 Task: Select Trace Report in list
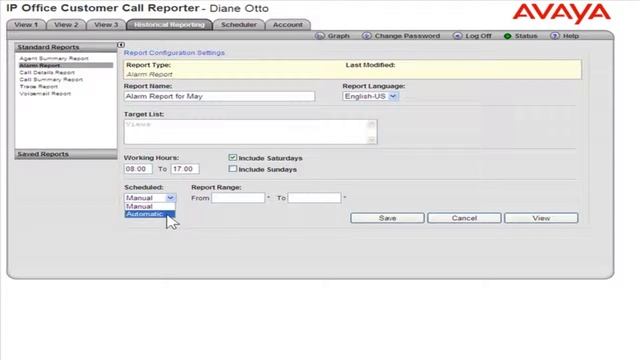point(39,87)
